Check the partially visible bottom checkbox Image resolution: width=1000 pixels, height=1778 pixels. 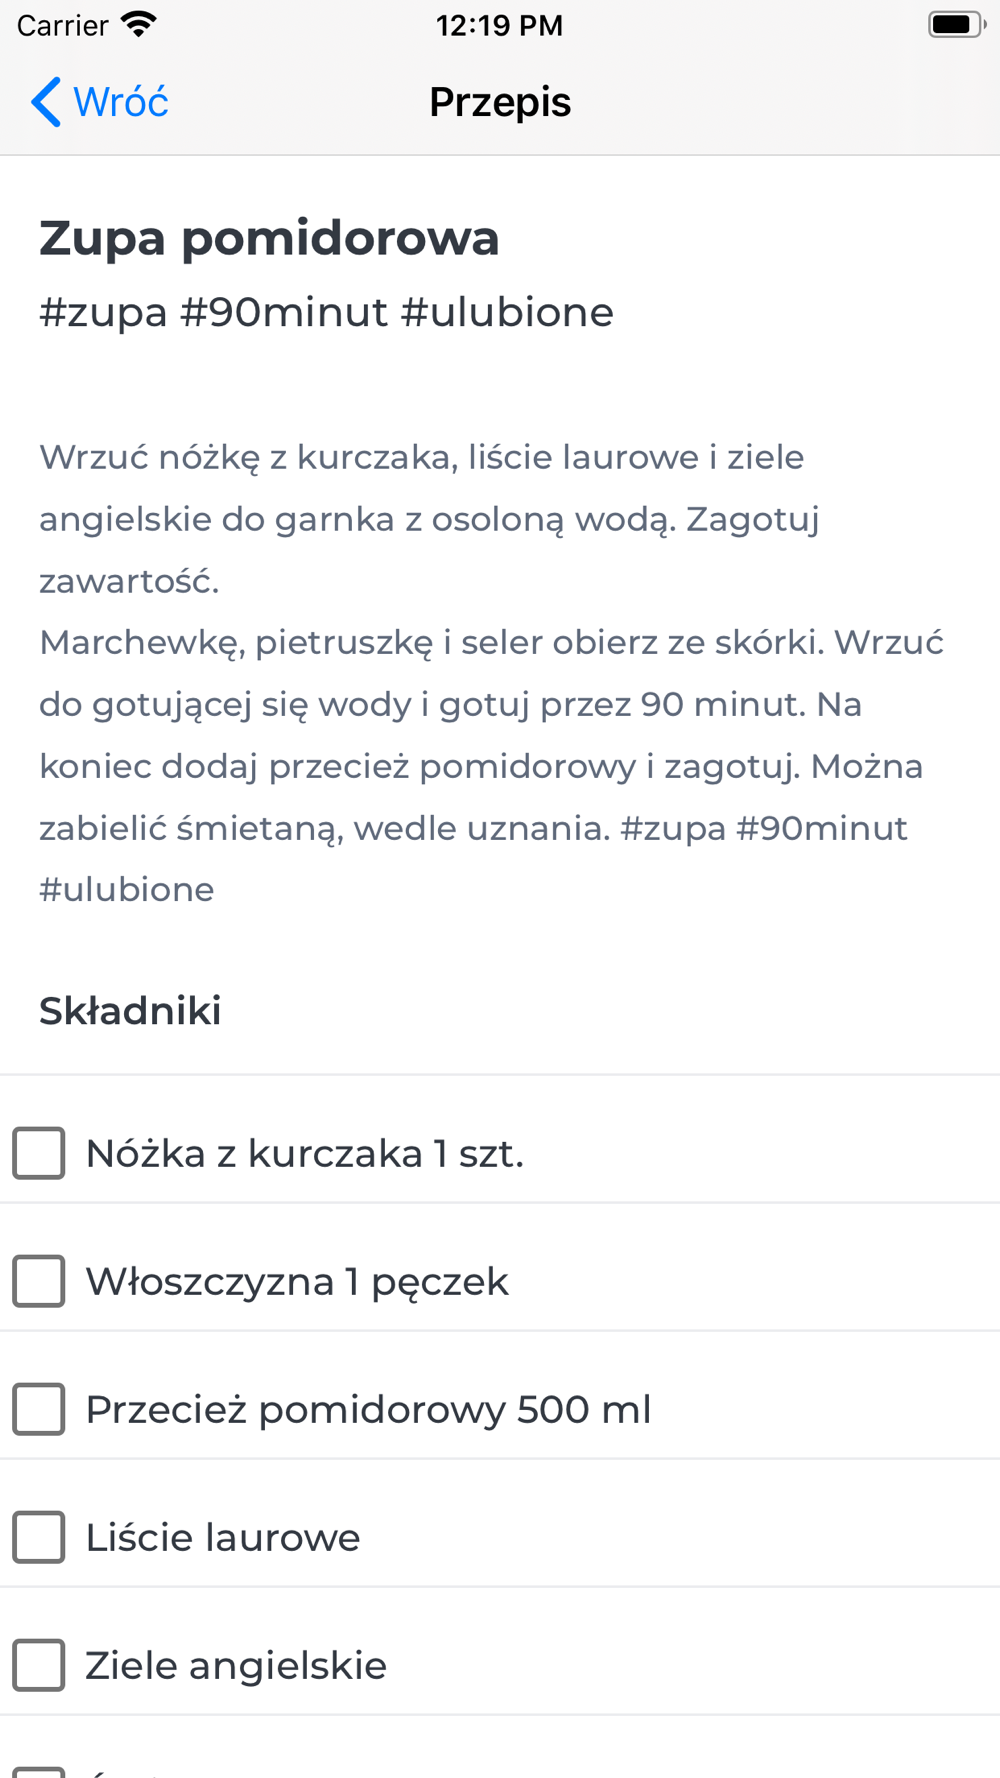click(39, 1772)
